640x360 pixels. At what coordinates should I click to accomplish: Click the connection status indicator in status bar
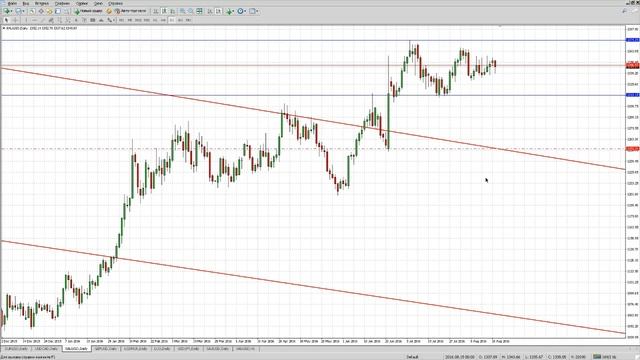[604, 357]
